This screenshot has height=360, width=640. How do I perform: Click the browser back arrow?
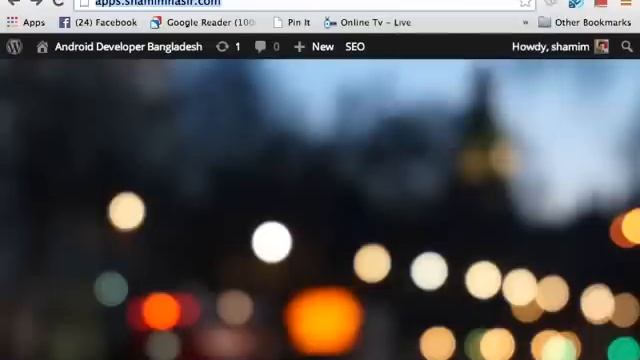click(x=13, y=3)
